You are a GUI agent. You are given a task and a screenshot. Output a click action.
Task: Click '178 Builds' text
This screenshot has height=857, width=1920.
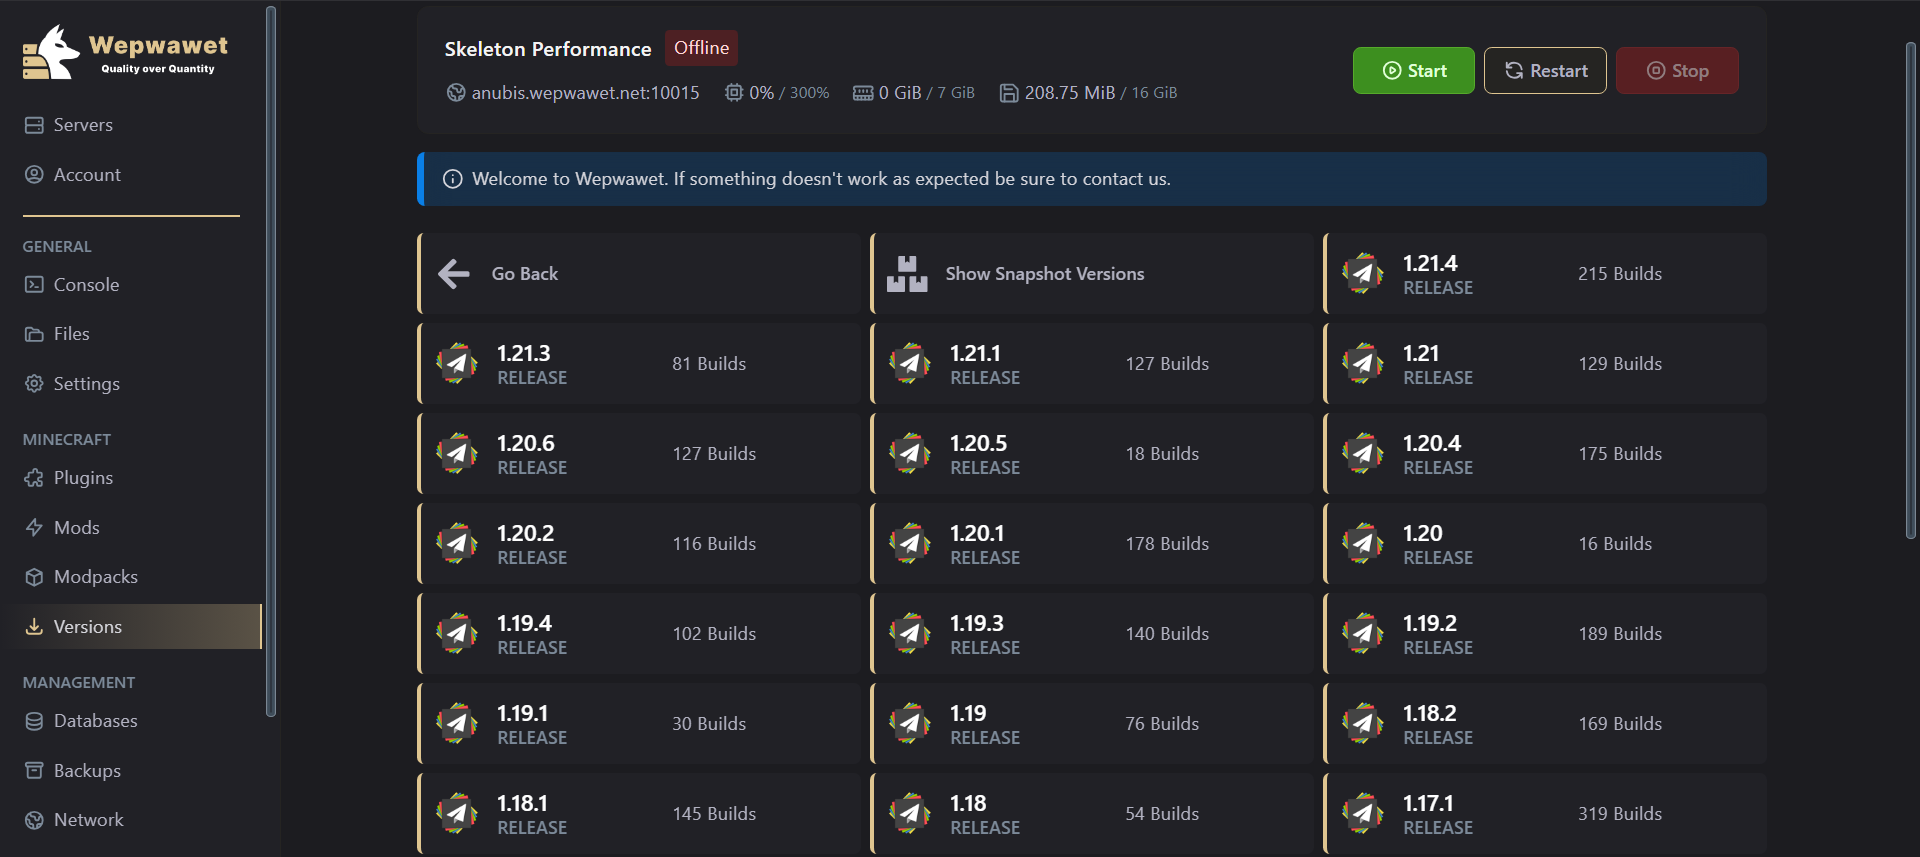pyautogui.click(x=1167, y=544)
